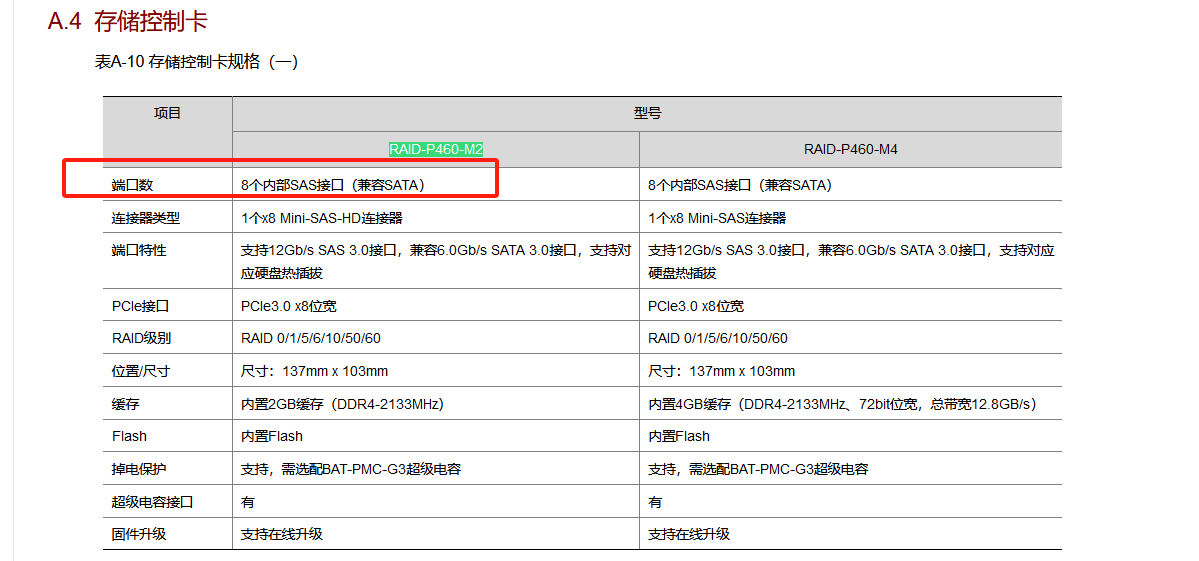
Task: Click the 内置4GB缓存 72bit位宽 cell
Action: click(x=843, y=404)
